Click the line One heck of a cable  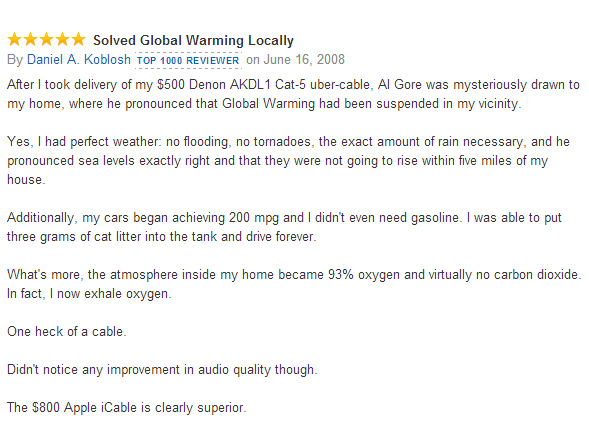pos(66,332)
